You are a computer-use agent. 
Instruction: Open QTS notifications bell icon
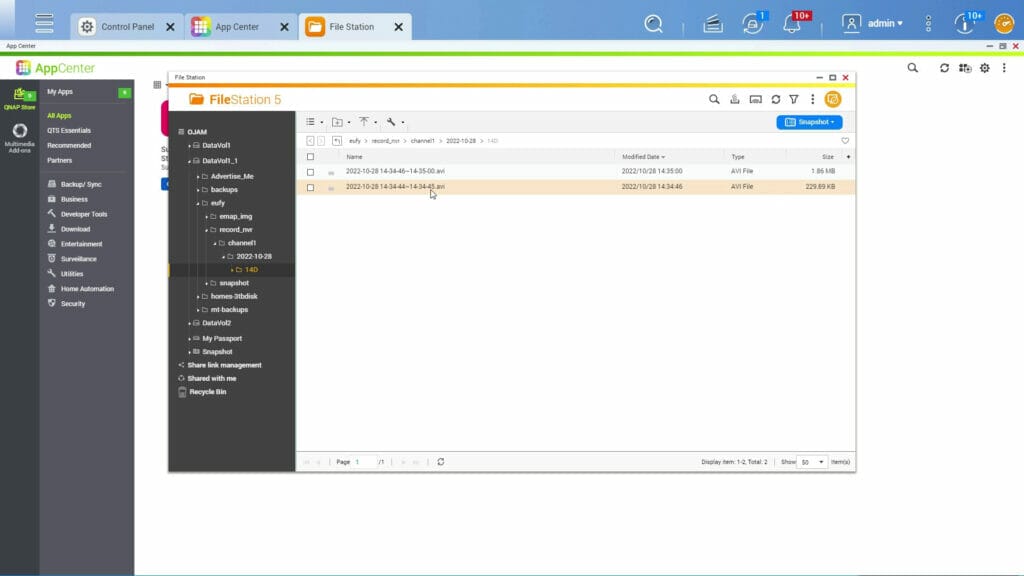[x=791, y=22]
